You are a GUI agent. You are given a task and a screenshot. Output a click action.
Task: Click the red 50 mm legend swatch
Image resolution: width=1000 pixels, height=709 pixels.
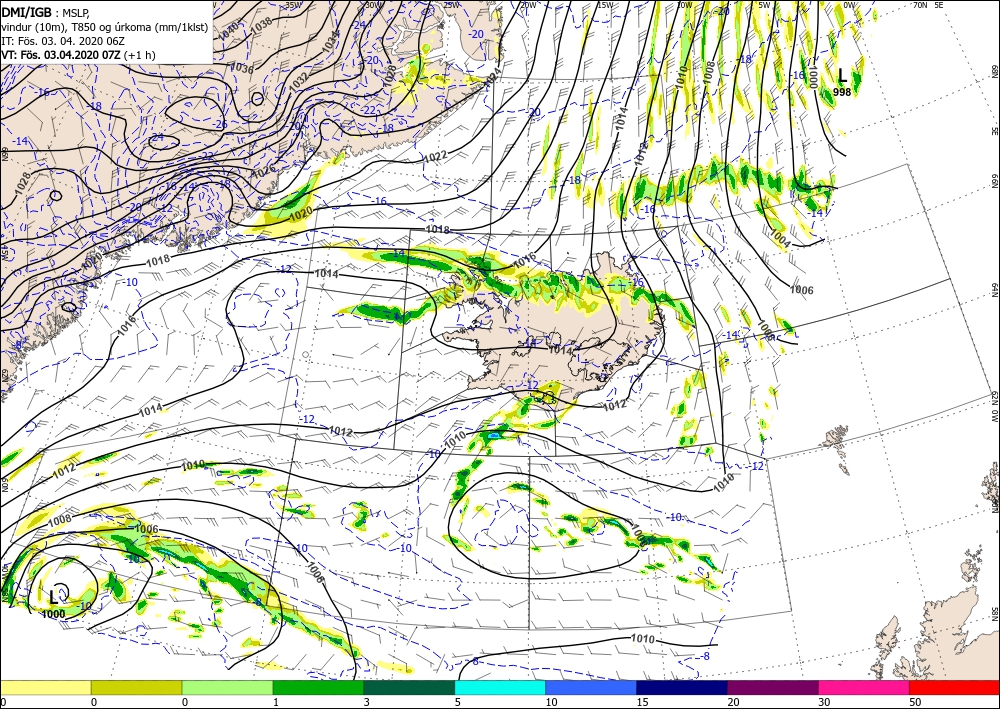pos(954,687)
